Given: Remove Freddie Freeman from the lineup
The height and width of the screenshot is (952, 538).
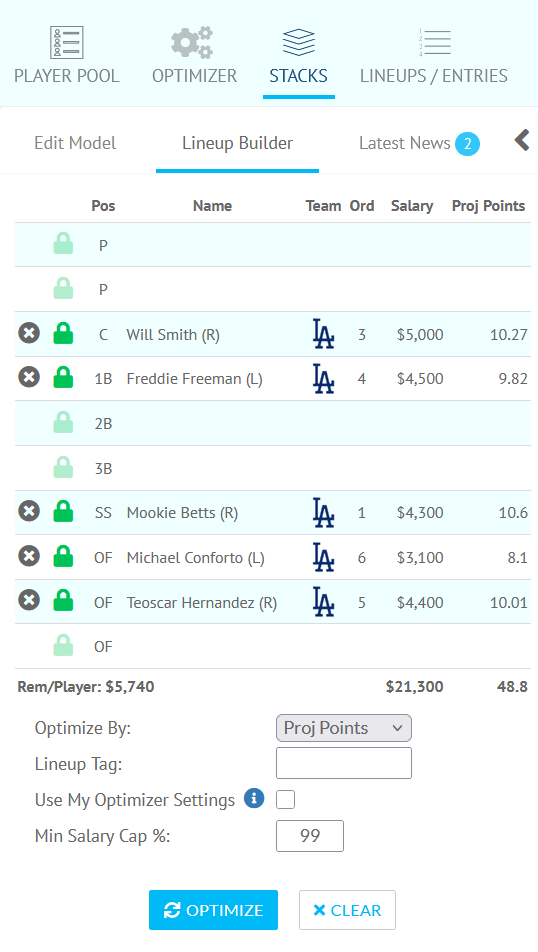Looking at the screenshot, I should 29,378.
